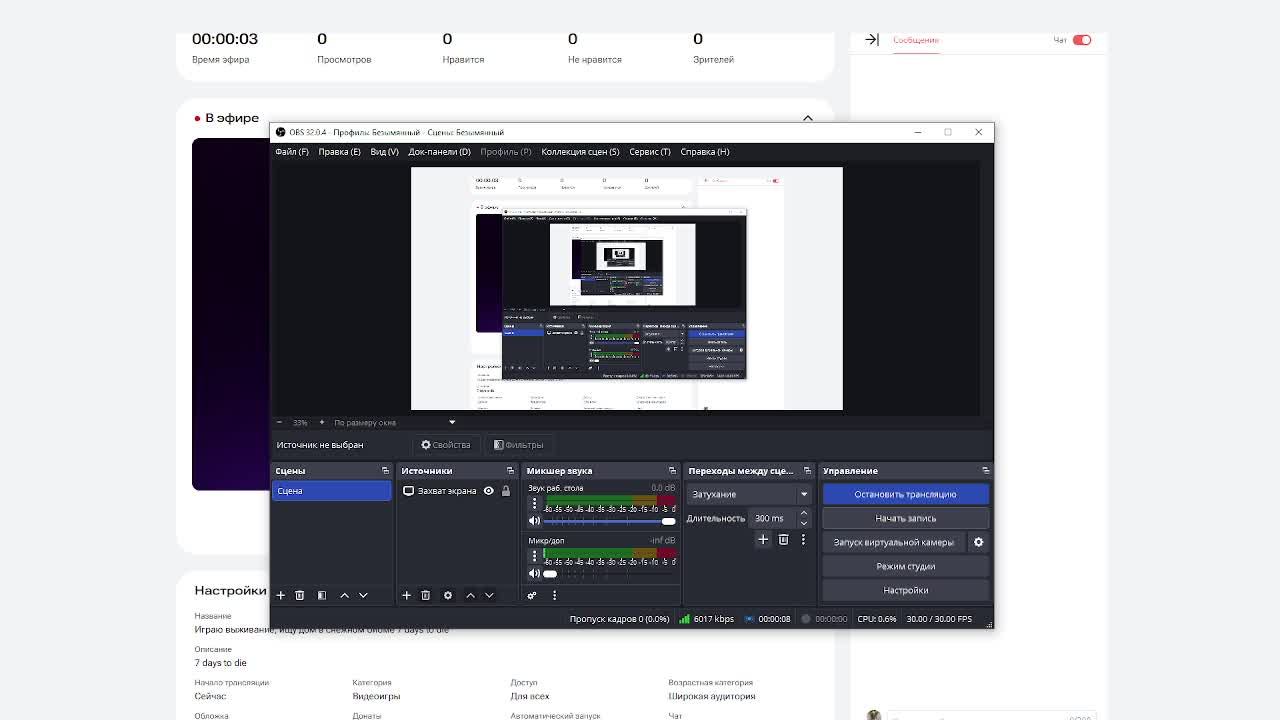1280x720 pixels.
Task: Click Начать запись button
Action: [905, 518]
